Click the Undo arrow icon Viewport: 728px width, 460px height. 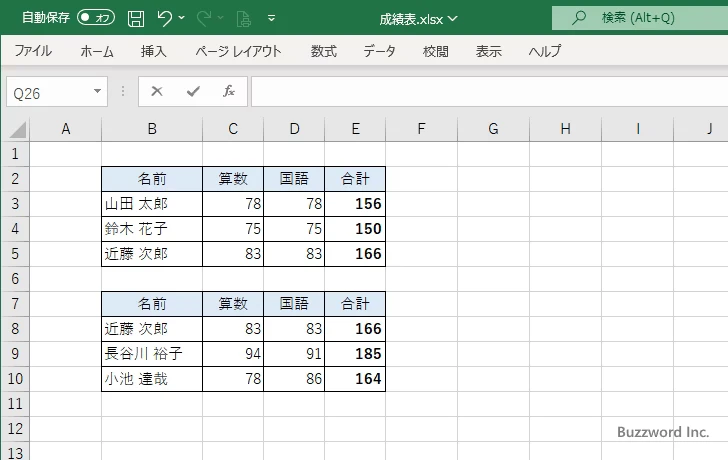click(165, 18)
